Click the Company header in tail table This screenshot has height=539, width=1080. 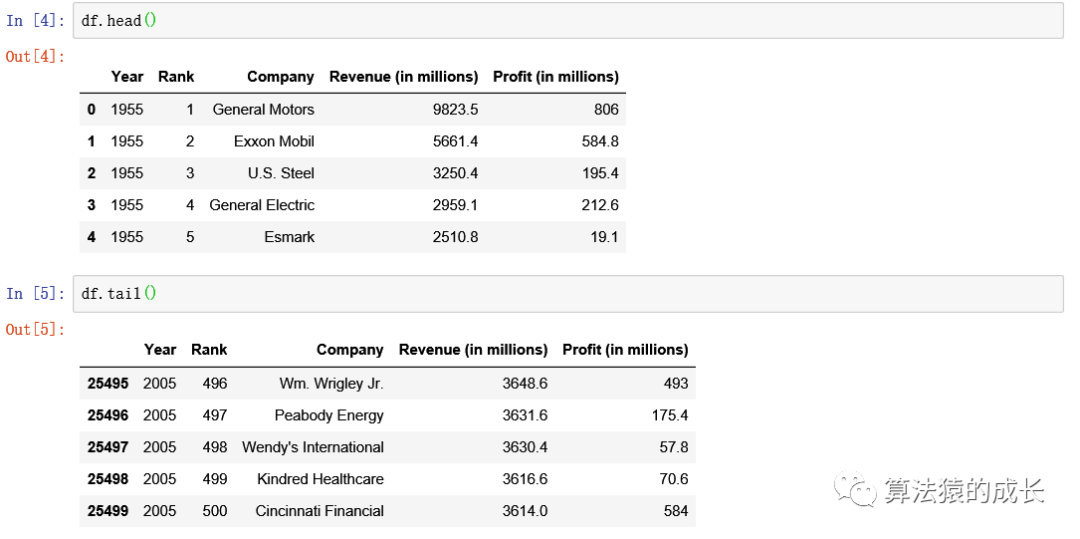click(x=350, y=350)
